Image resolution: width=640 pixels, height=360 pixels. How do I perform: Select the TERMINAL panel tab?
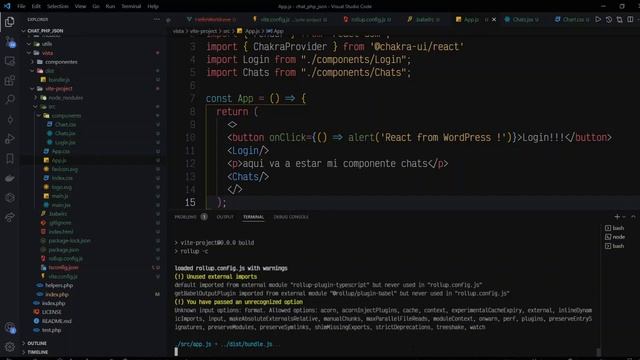click(x=253, y=217)
